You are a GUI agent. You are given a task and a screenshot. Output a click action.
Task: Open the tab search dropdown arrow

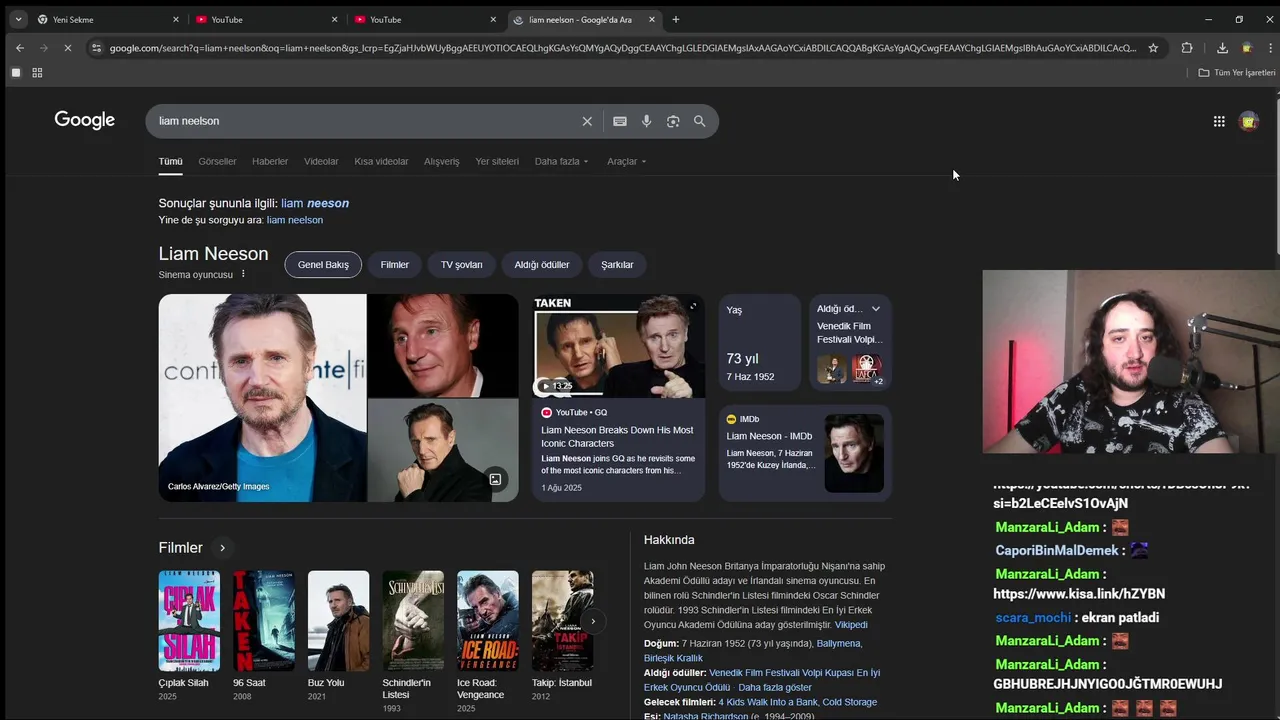18,19
